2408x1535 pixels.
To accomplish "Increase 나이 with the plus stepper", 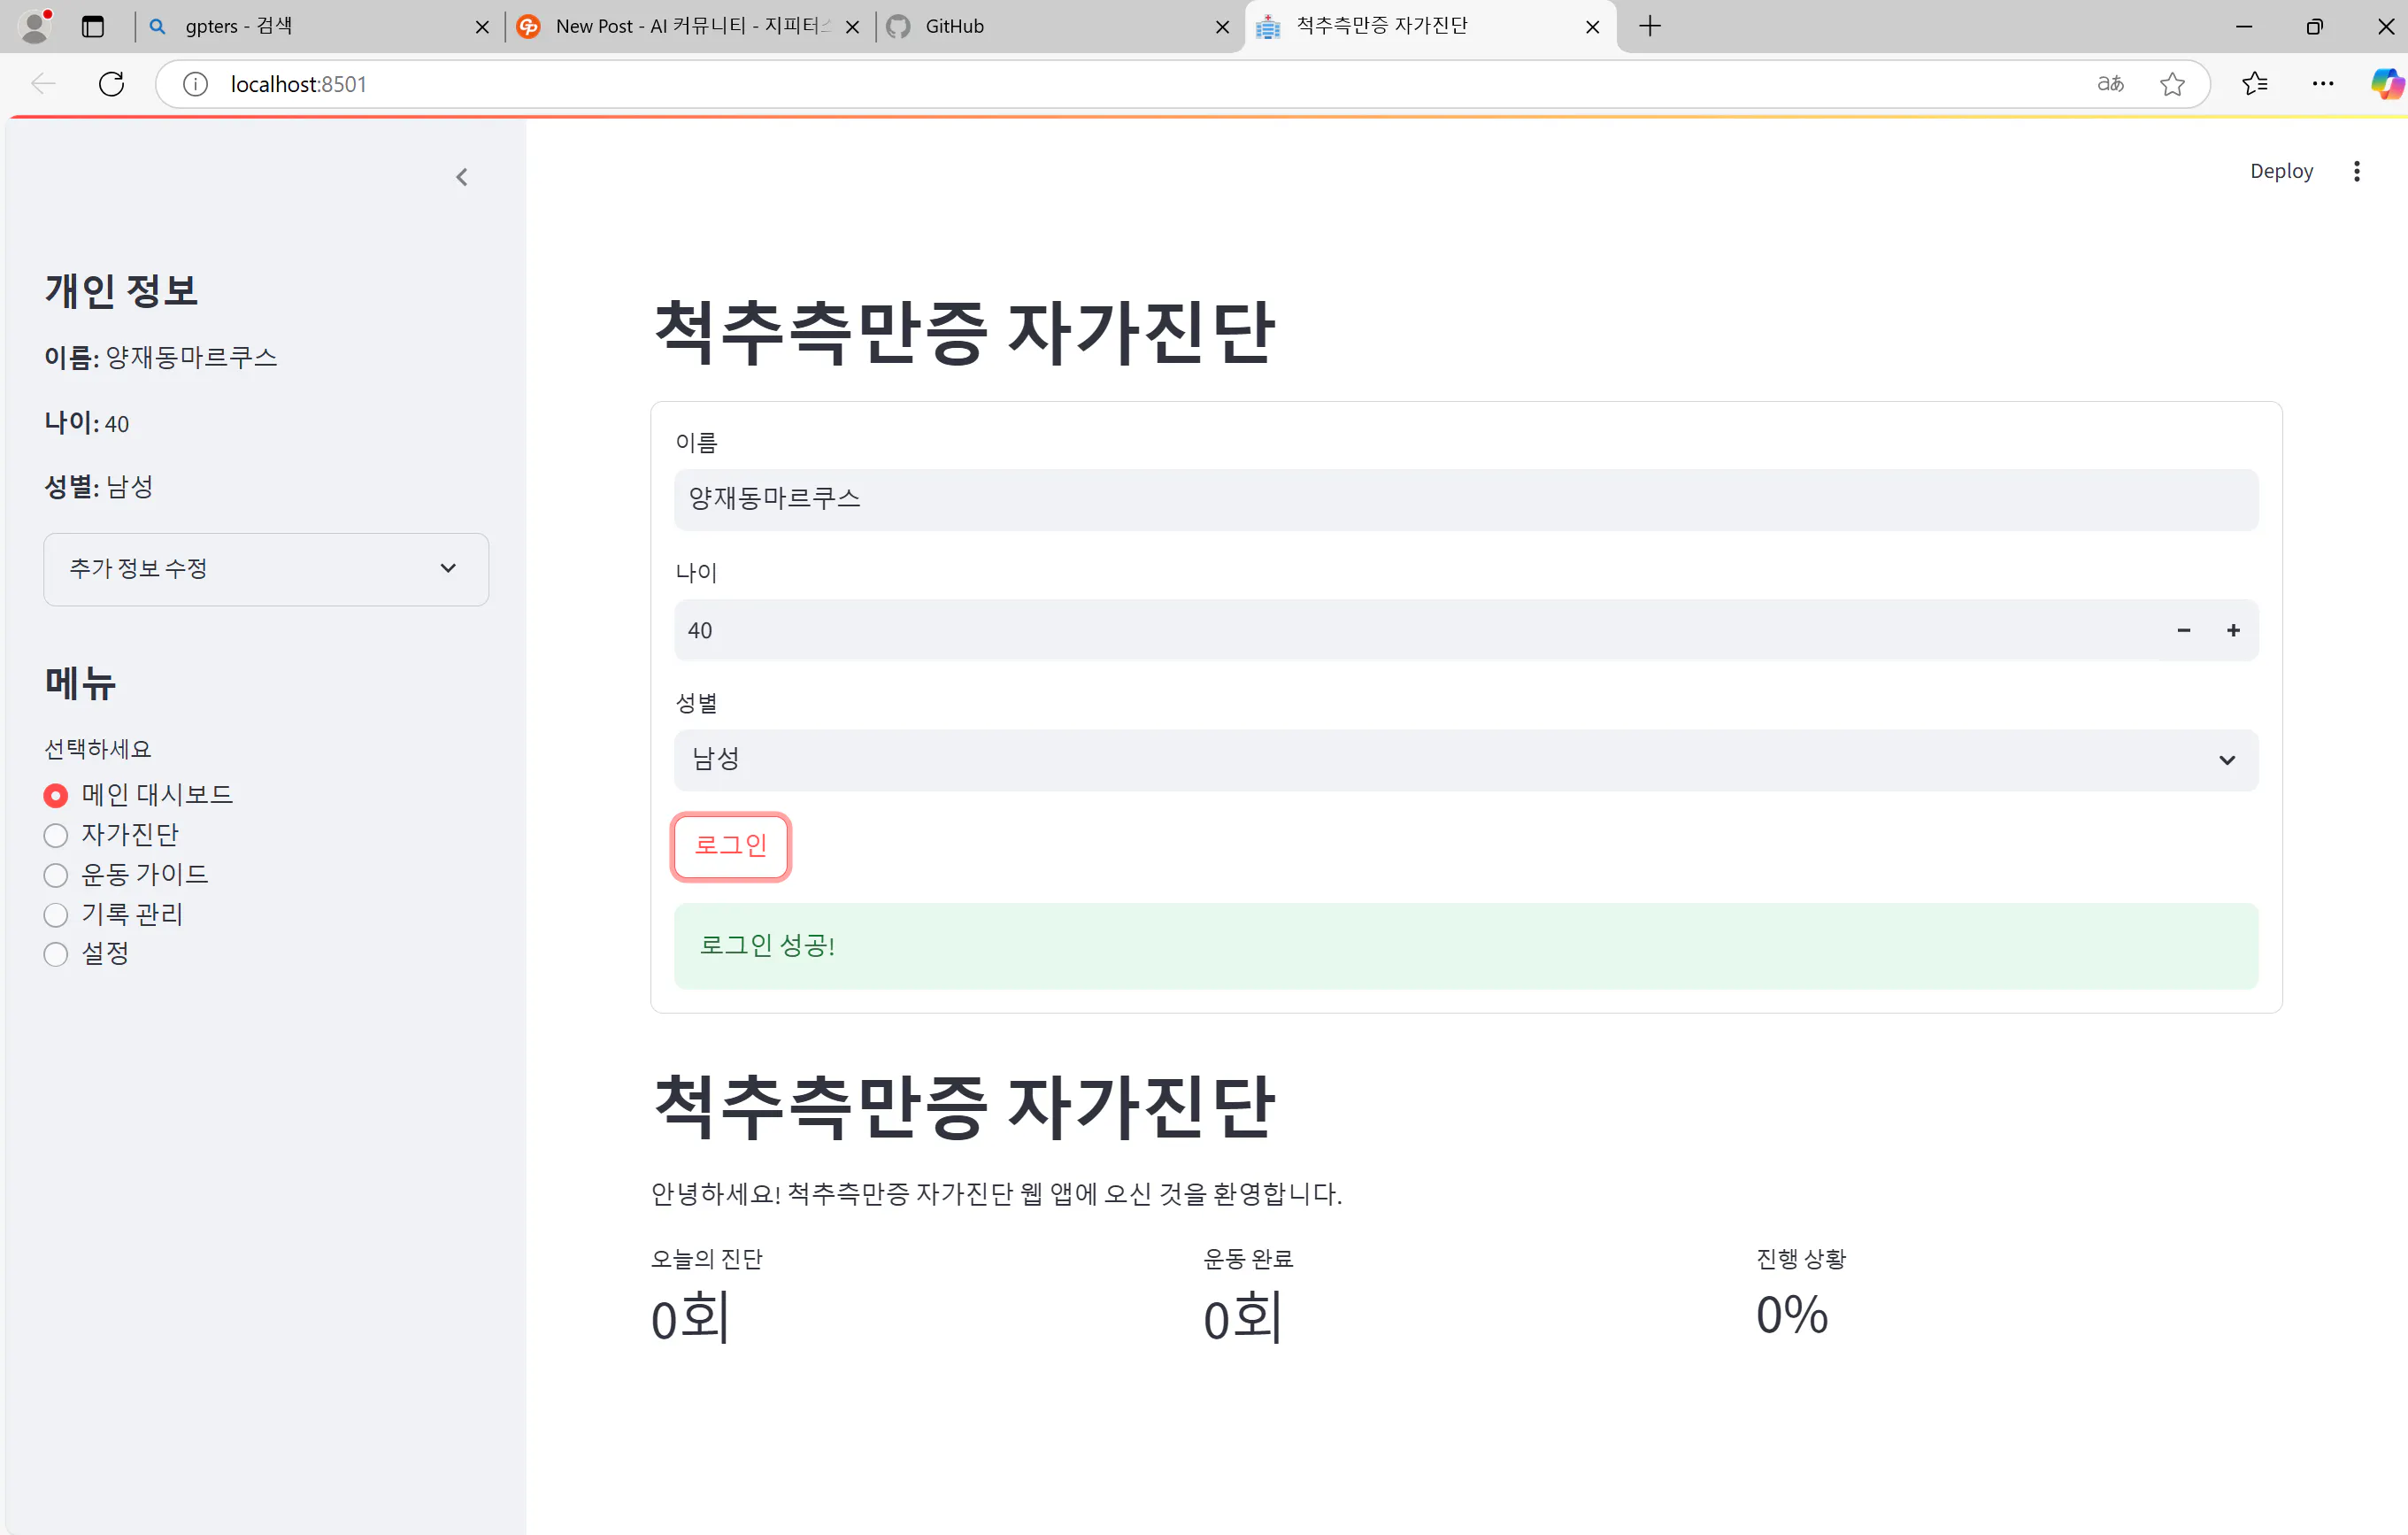I will pos(2232,630).
